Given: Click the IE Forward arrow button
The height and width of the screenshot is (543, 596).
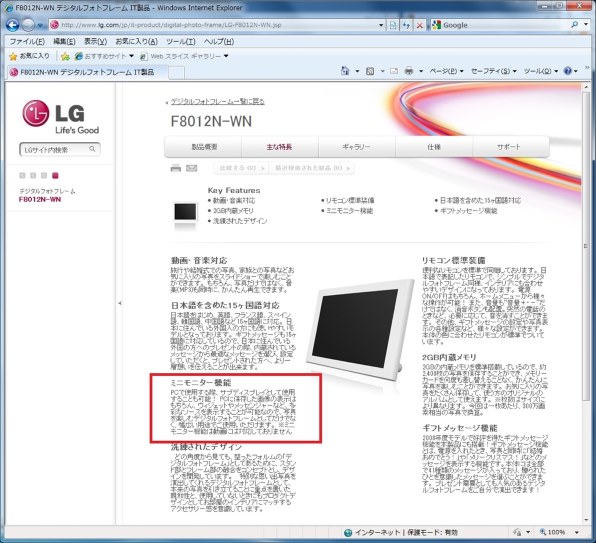Looking at the screenshot, I should click(x=28, y=25).
